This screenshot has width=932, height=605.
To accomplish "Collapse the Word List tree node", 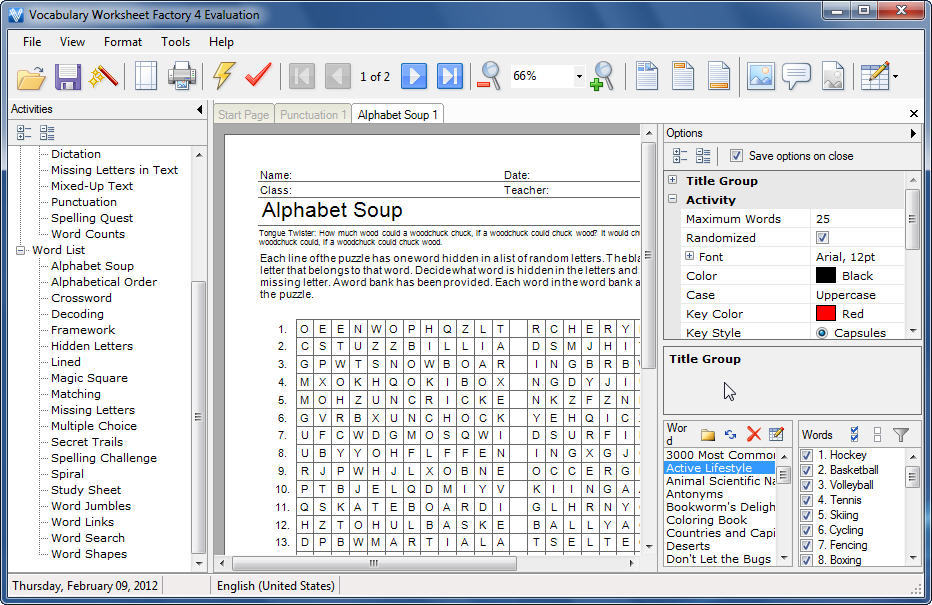I will tap(20, 250).
